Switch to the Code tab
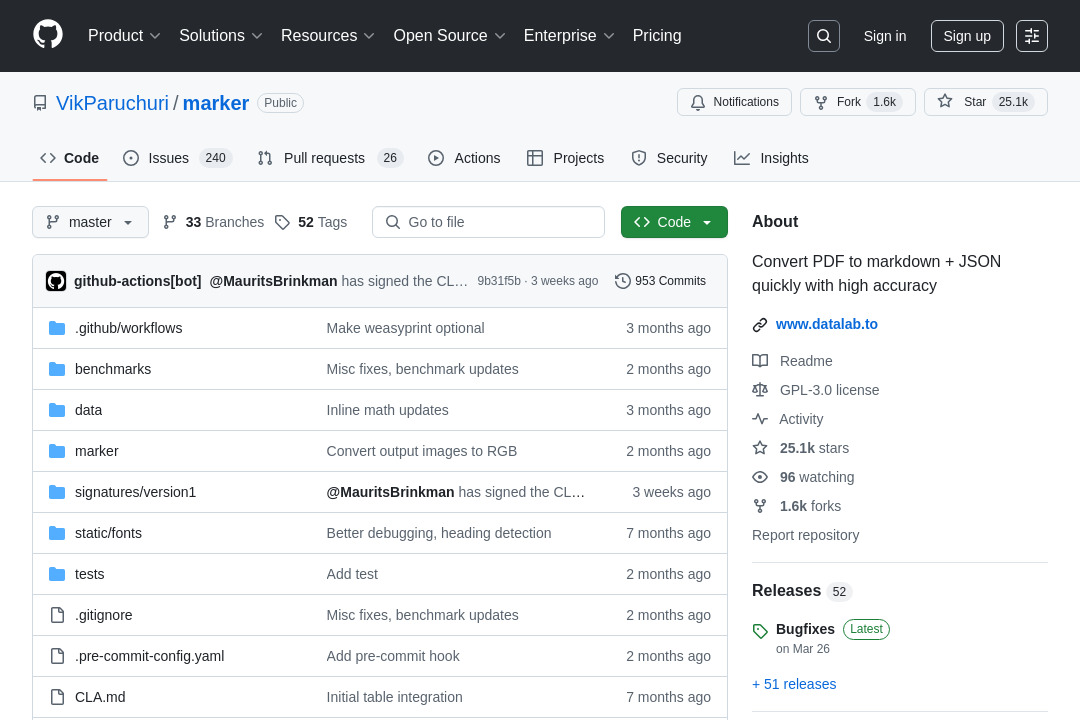This screenshot has width=1080, height=720. (70, 158)
